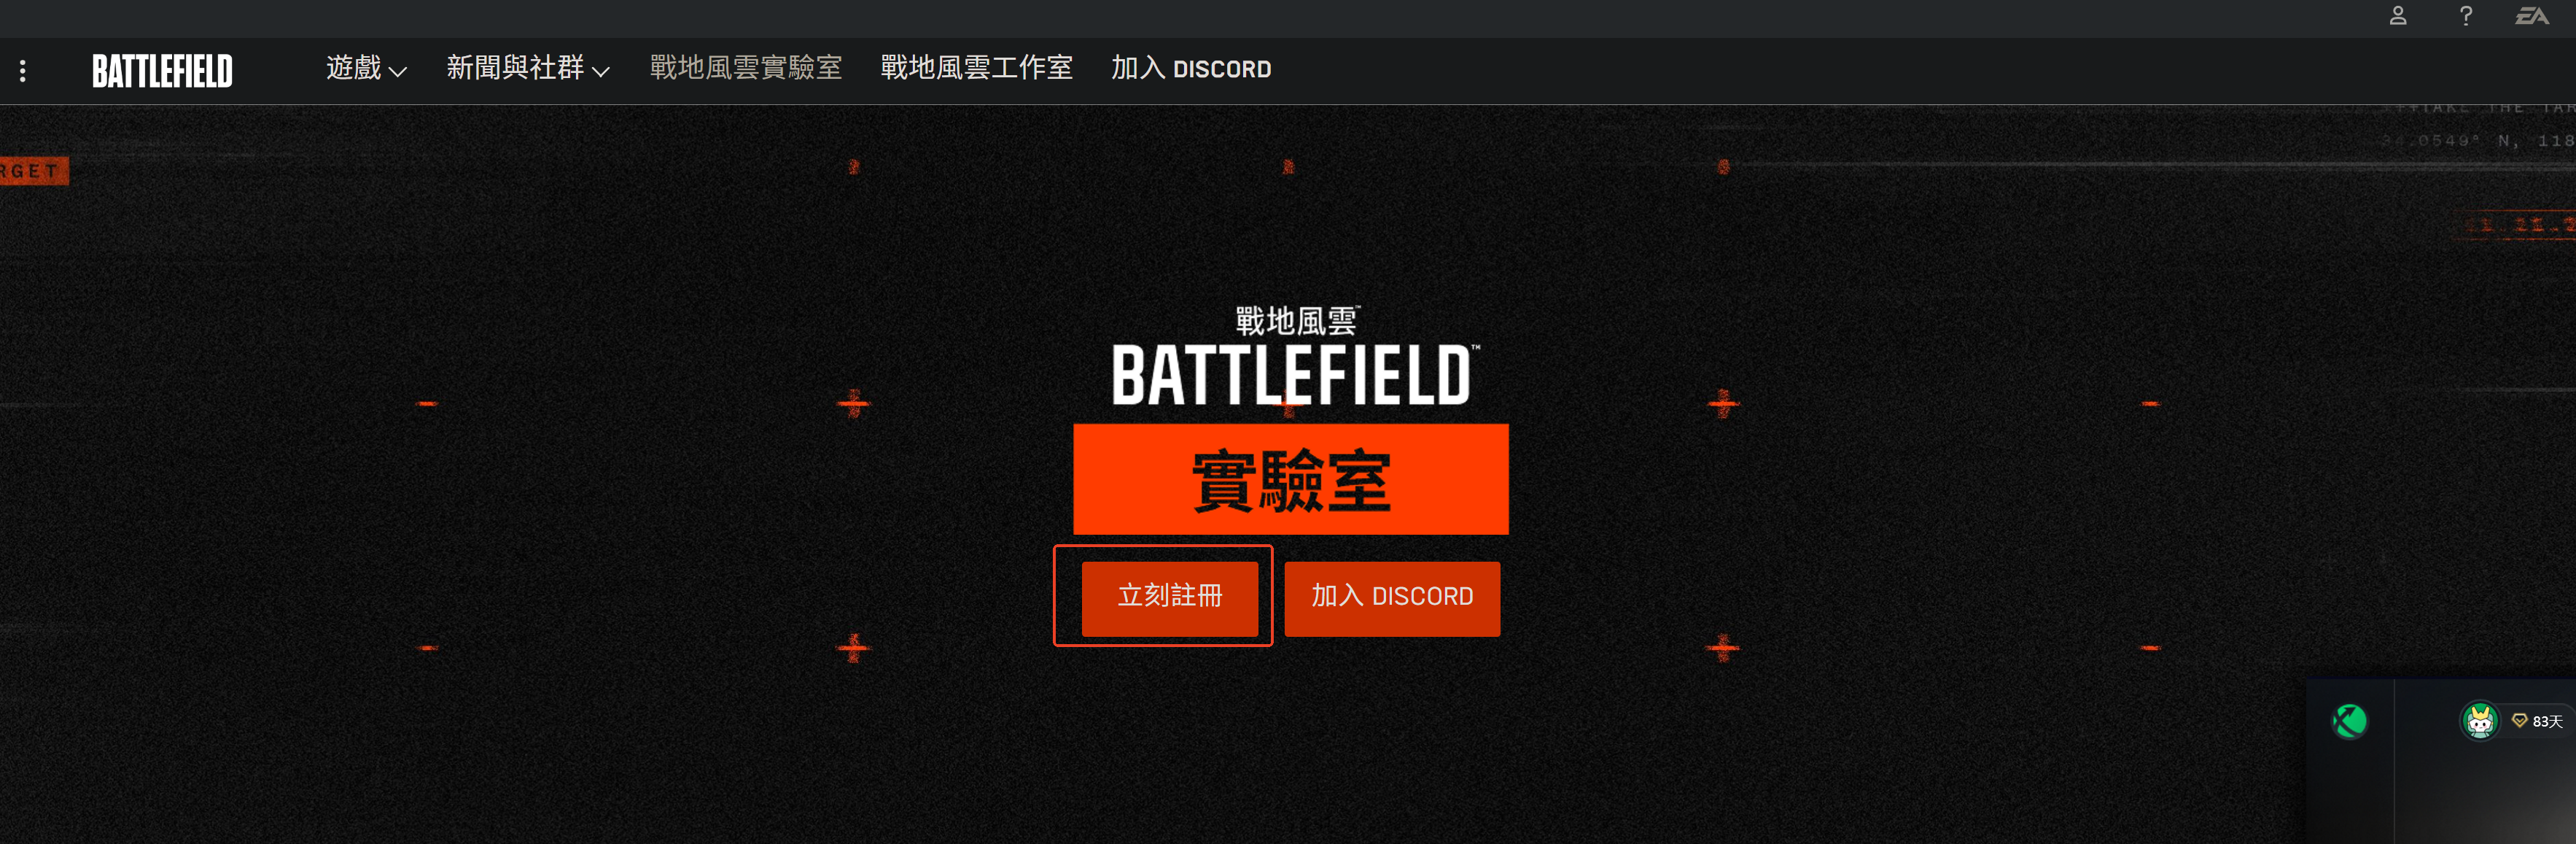Click the orange 加入 DISCORD button
This screenshot has height=844, width=2576.
[1392, 597]
